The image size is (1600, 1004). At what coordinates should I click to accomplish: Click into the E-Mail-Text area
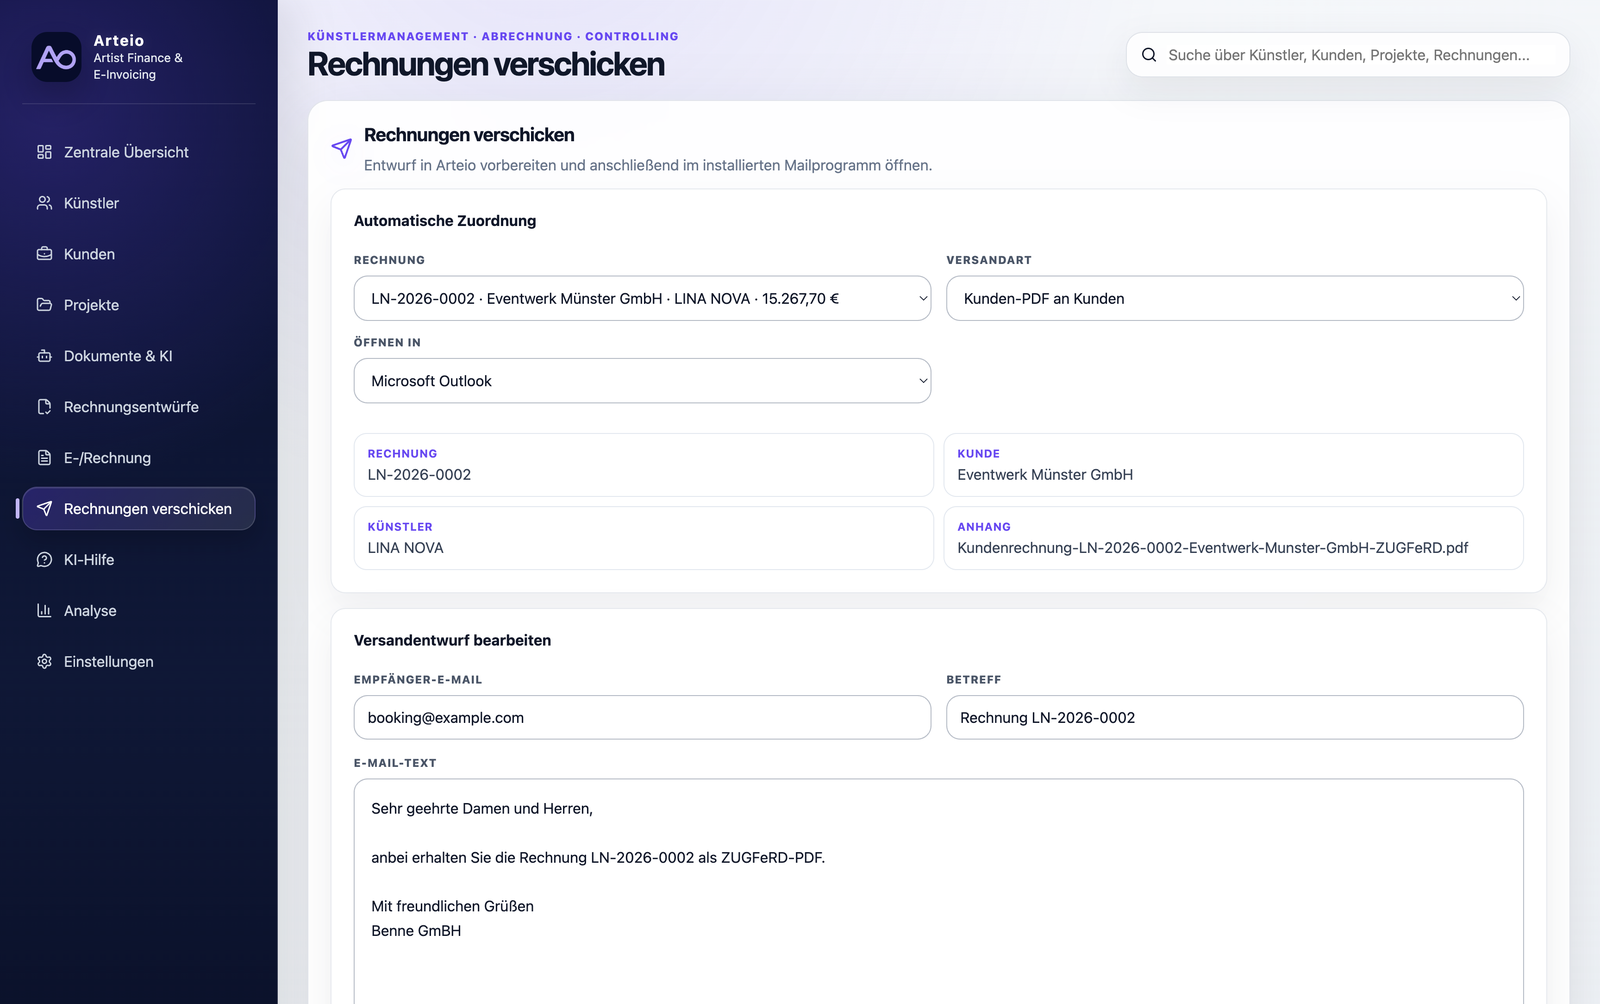[939, 891]
